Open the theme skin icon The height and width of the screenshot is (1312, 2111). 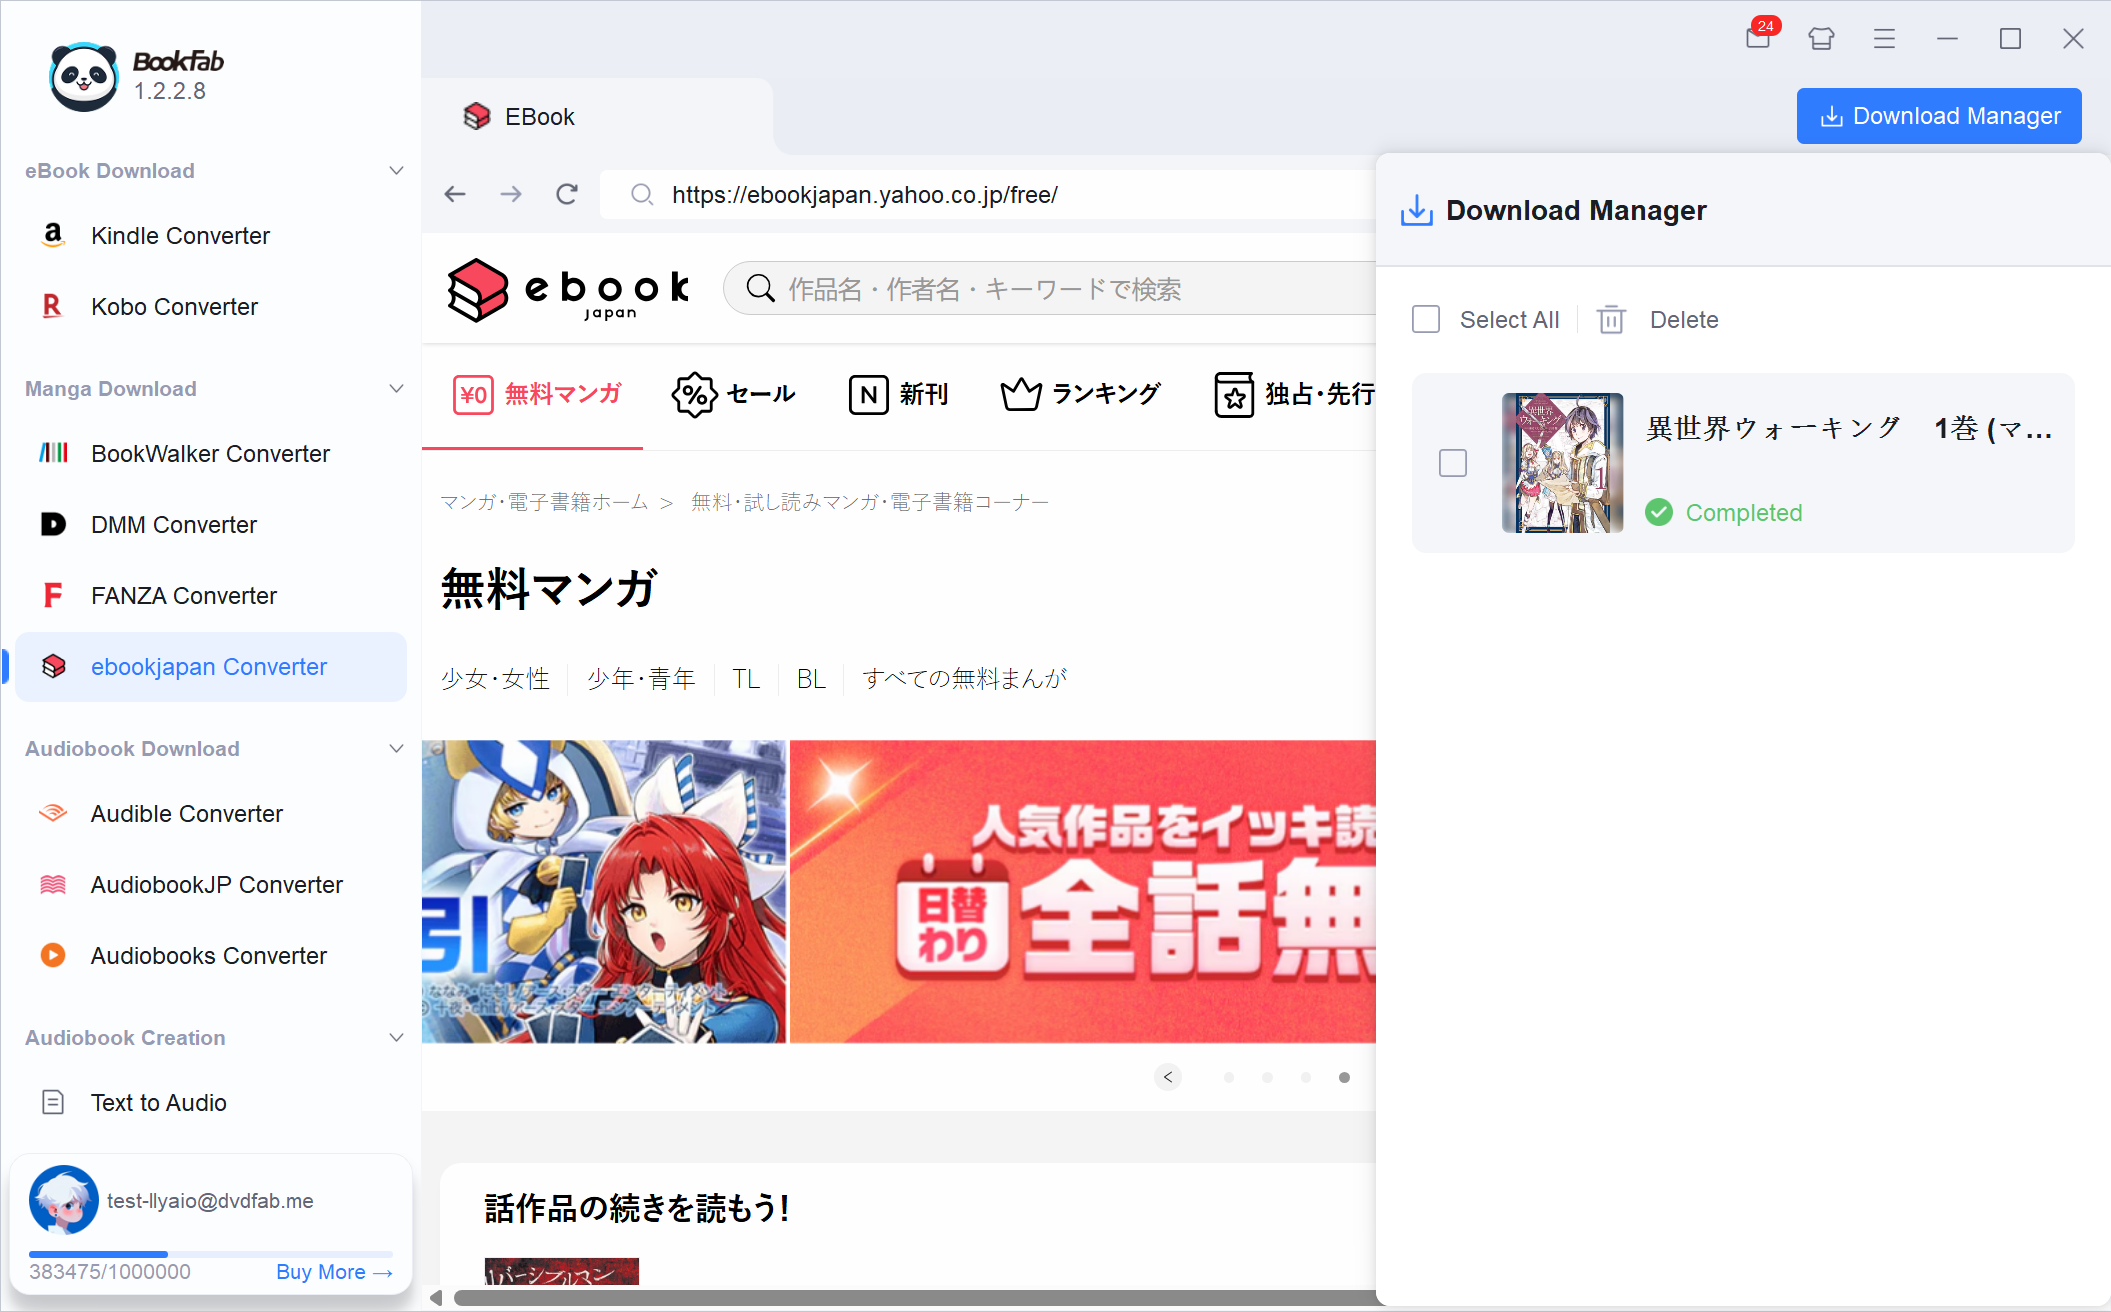(x=1821, y=38)
